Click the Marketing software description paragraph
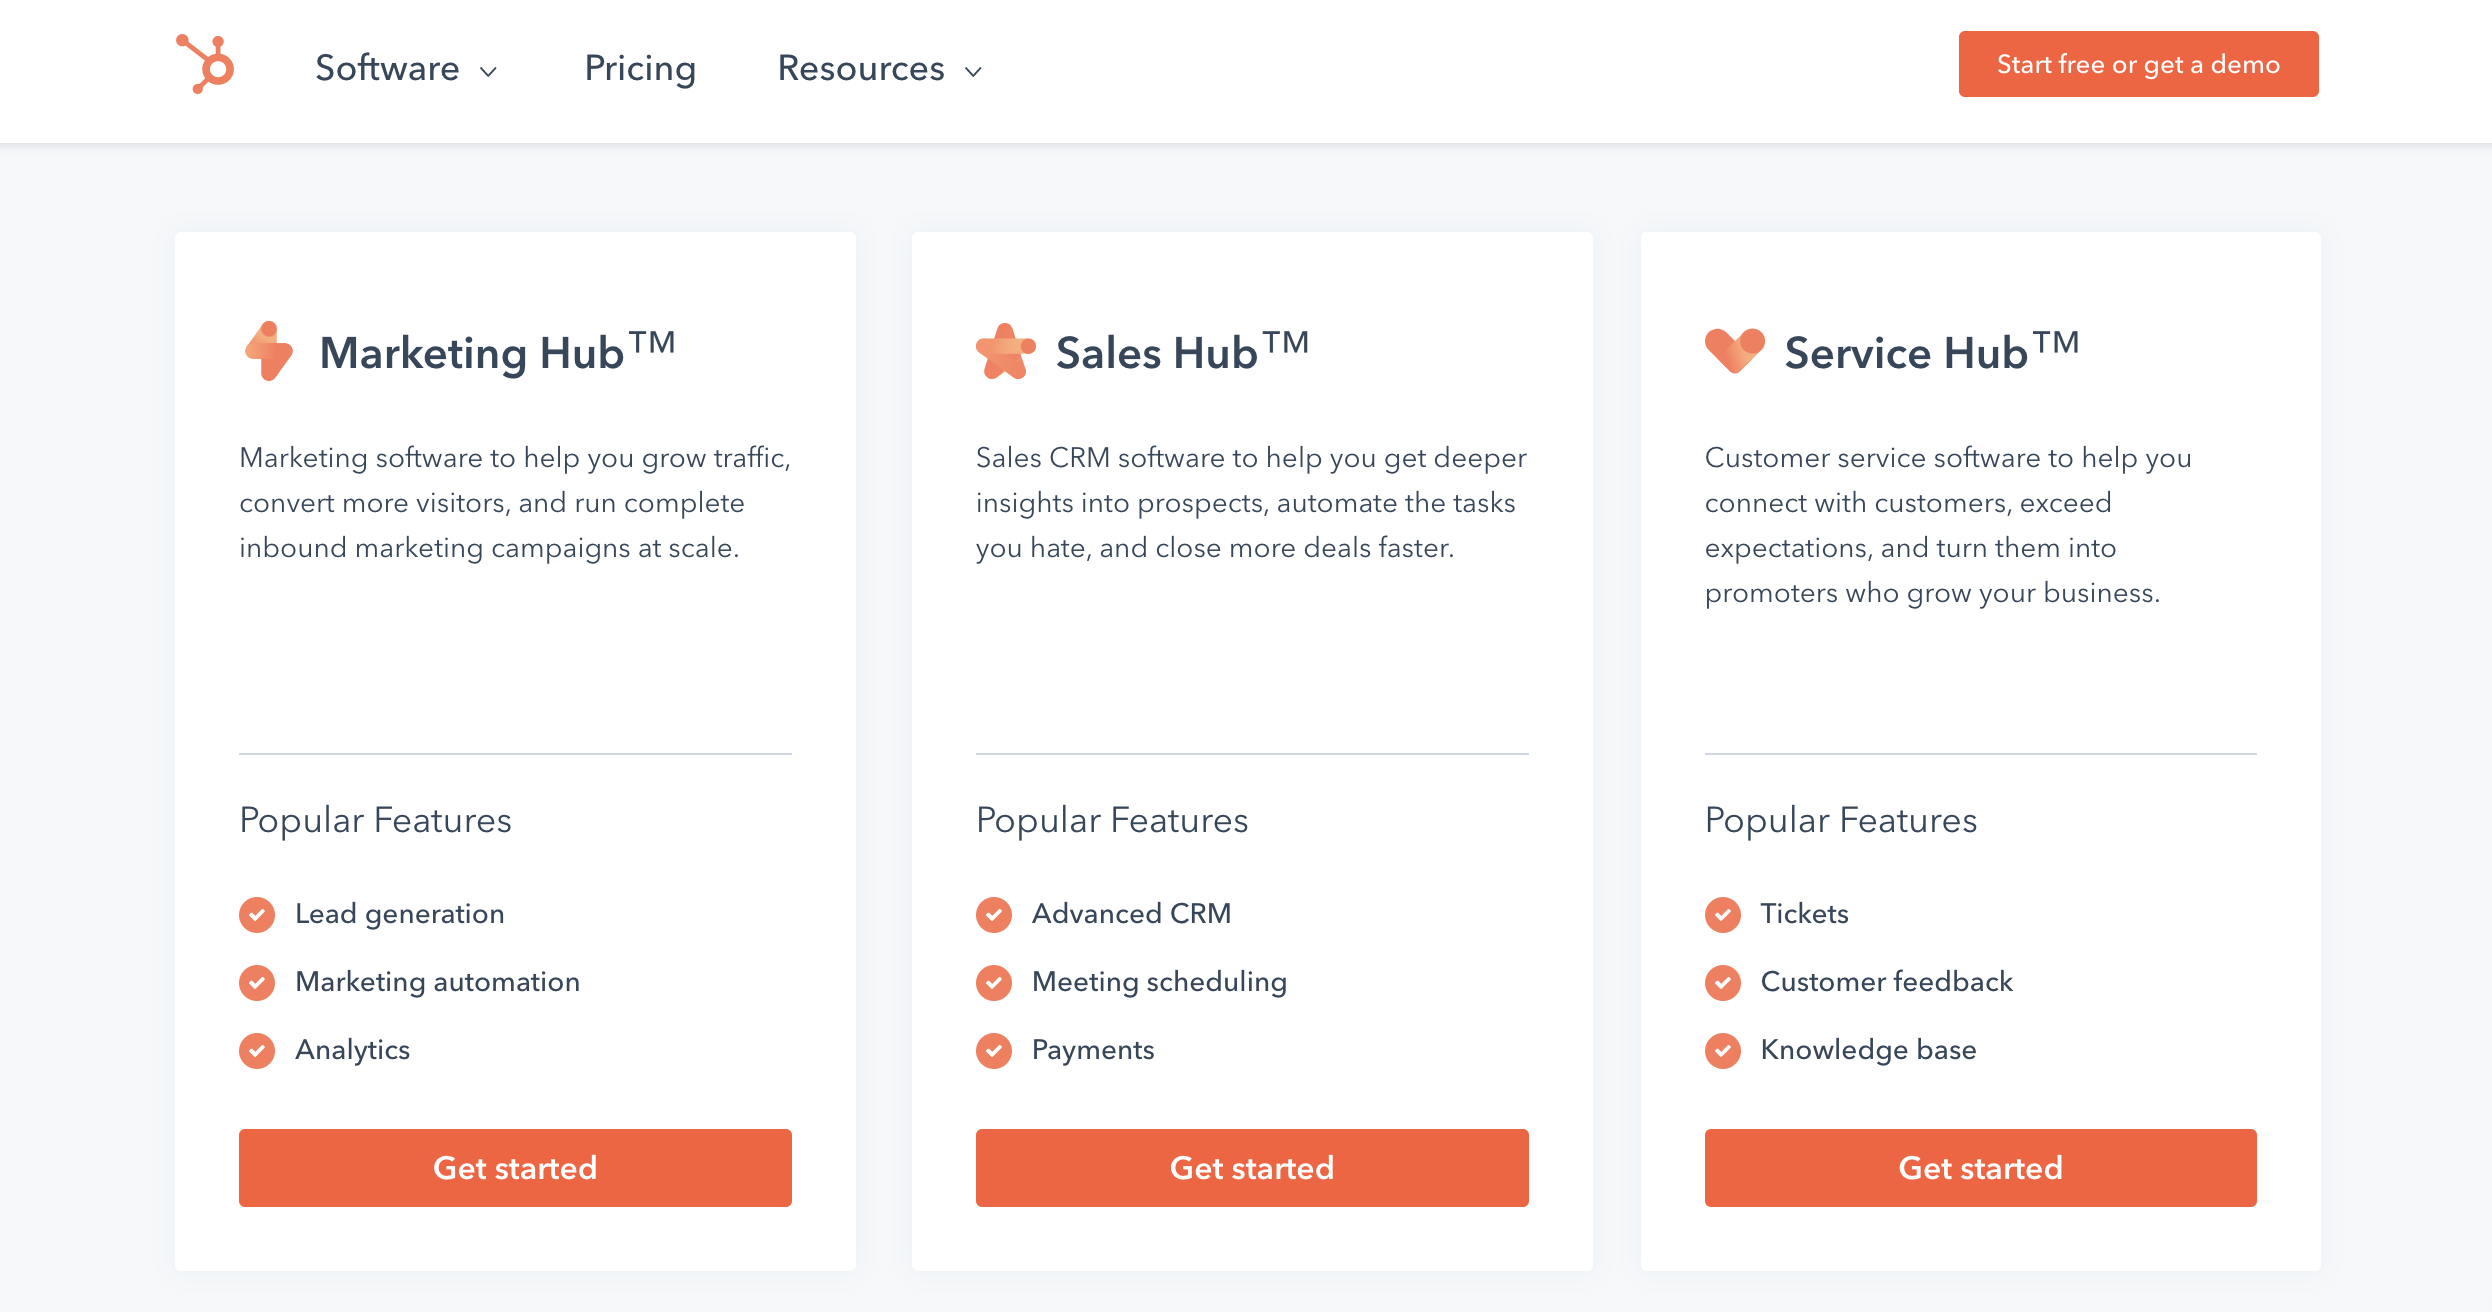Screen dimensions: 2492x1312 pyautogui.click(x=515, y=503)
